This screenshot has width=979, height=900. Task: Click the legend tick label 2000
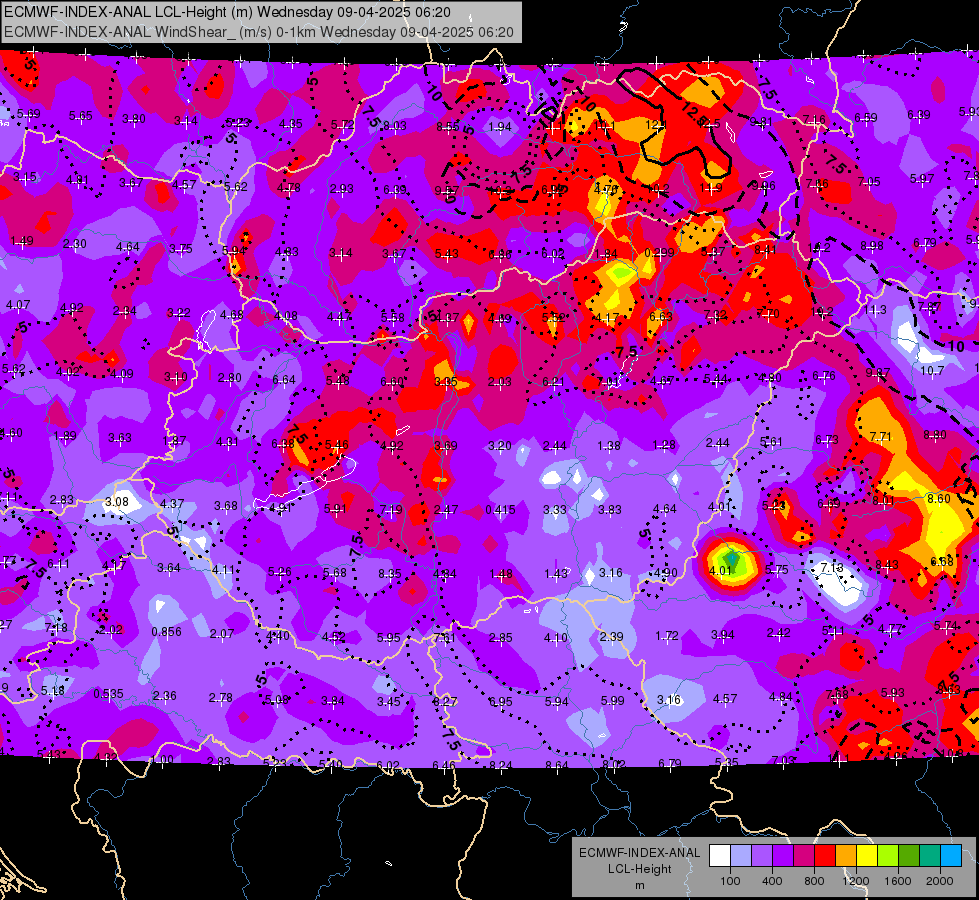(940, 881)
